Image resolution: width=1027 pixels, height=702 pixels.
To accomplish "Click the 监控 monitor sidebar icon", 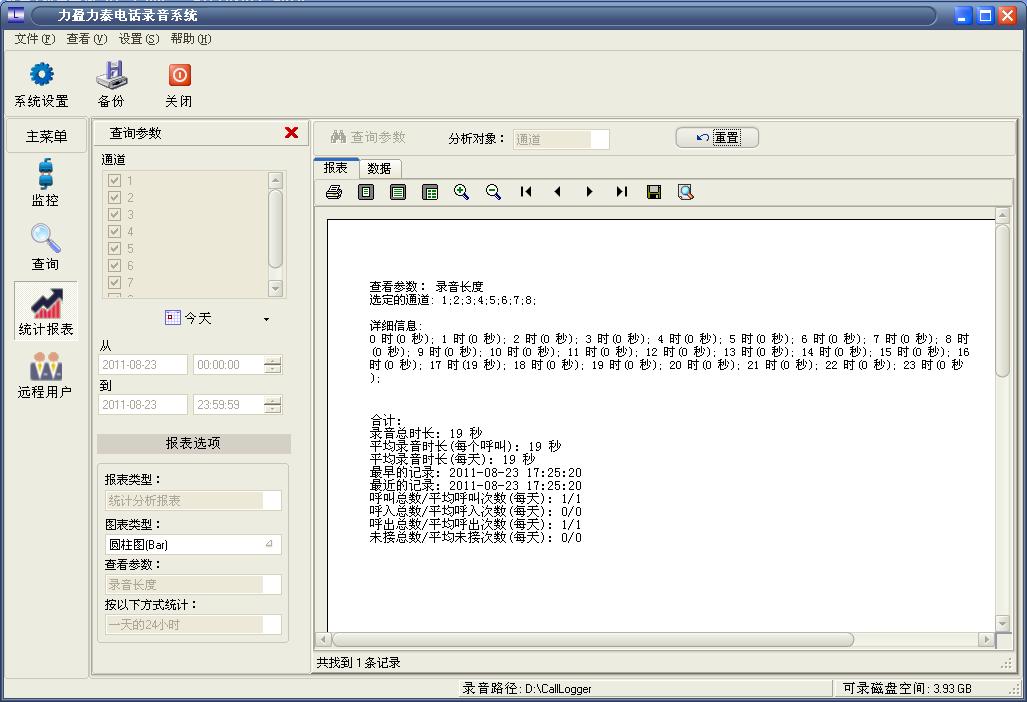I will tap(45, 176).
